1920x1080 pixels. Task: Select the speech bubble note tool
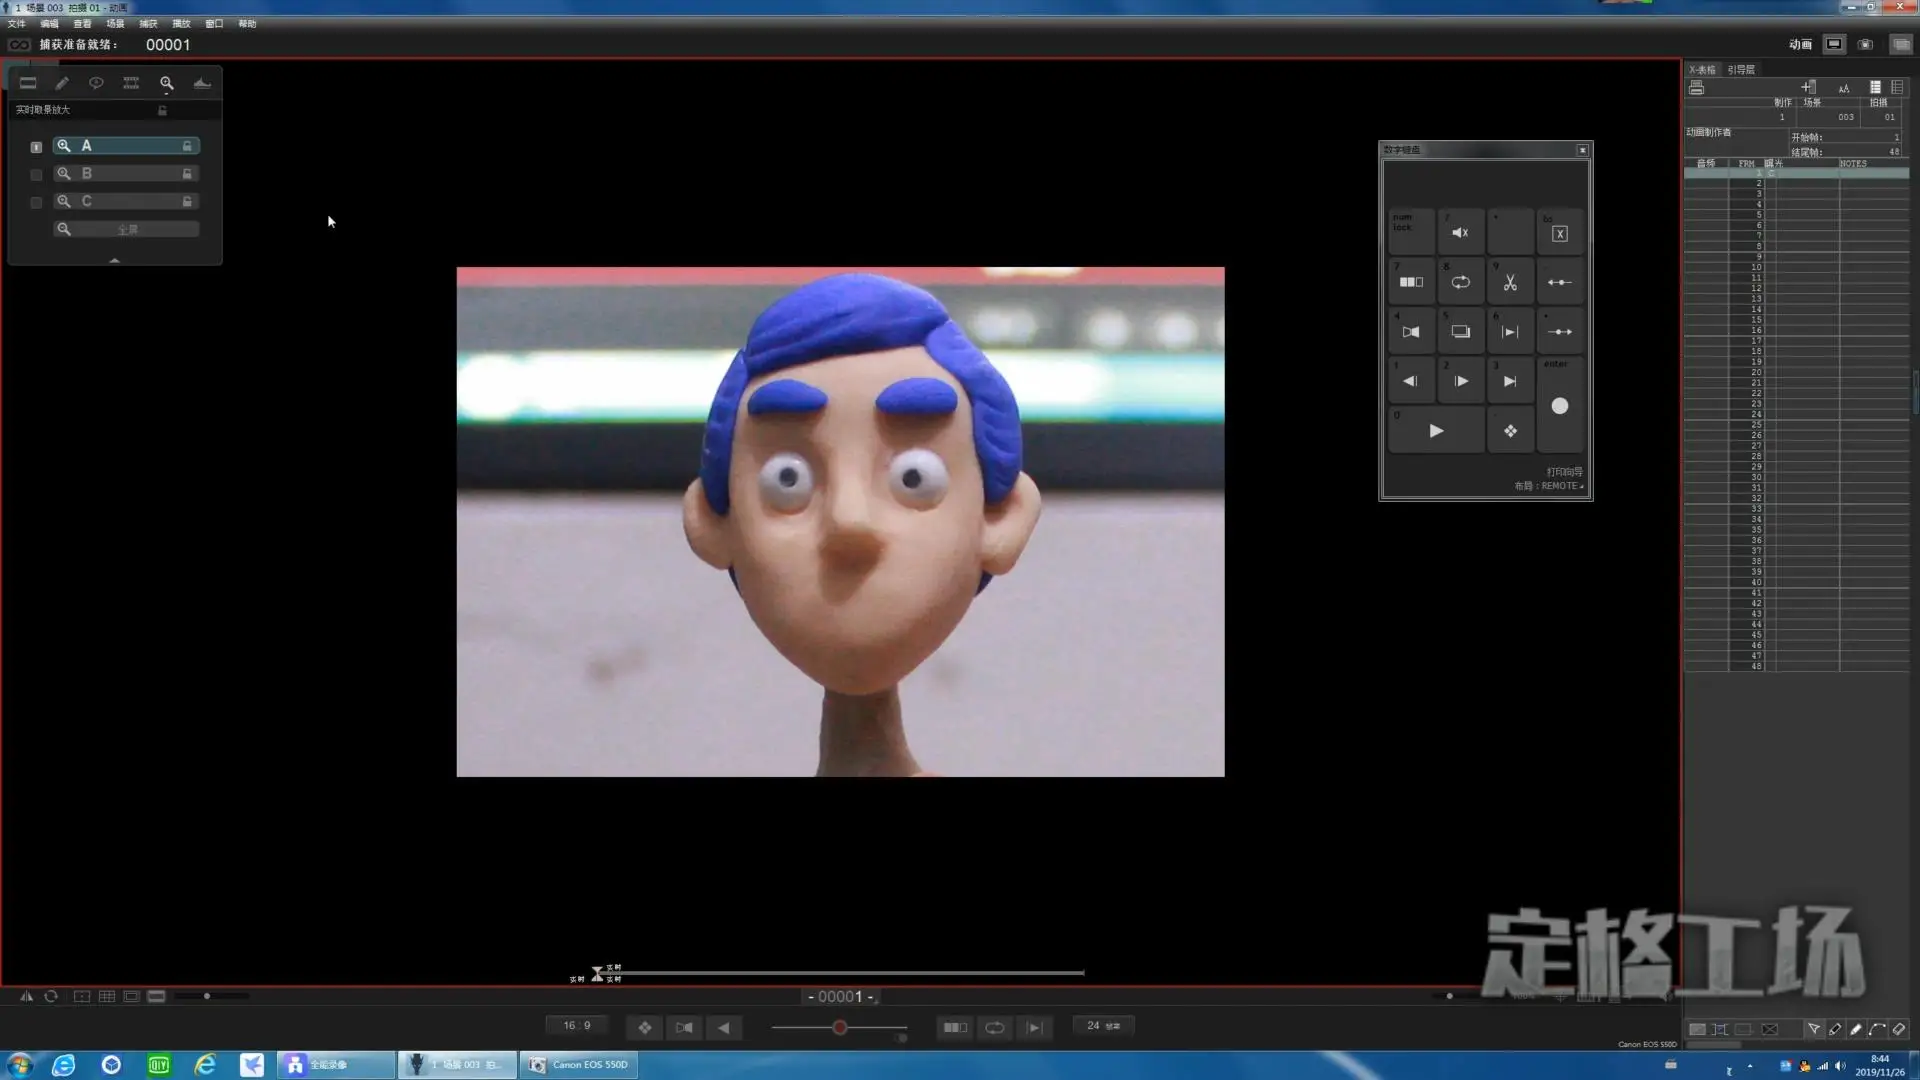point(96,83)
